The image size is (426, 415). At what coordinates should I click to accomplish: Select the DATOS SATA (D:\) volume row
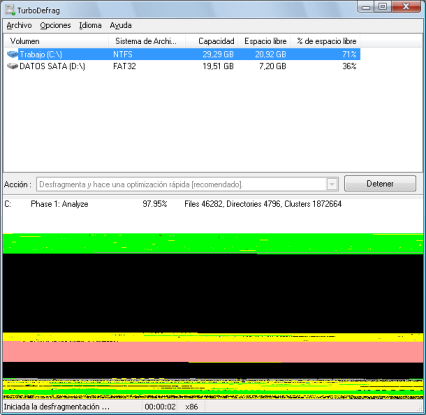[x=182, y=66]
